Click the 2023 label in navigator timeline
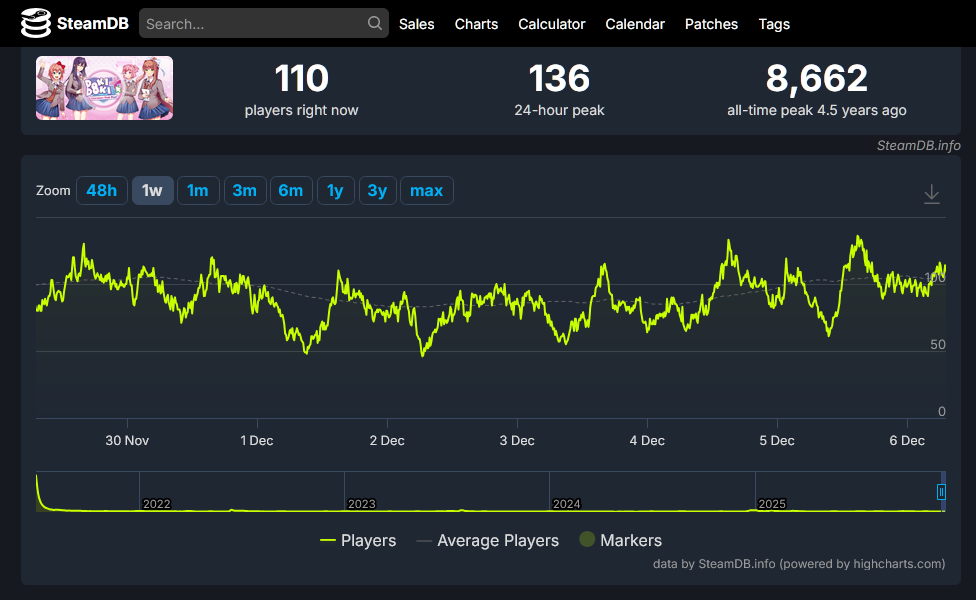Viewport: 976px width, 600px height. point(362,504)
